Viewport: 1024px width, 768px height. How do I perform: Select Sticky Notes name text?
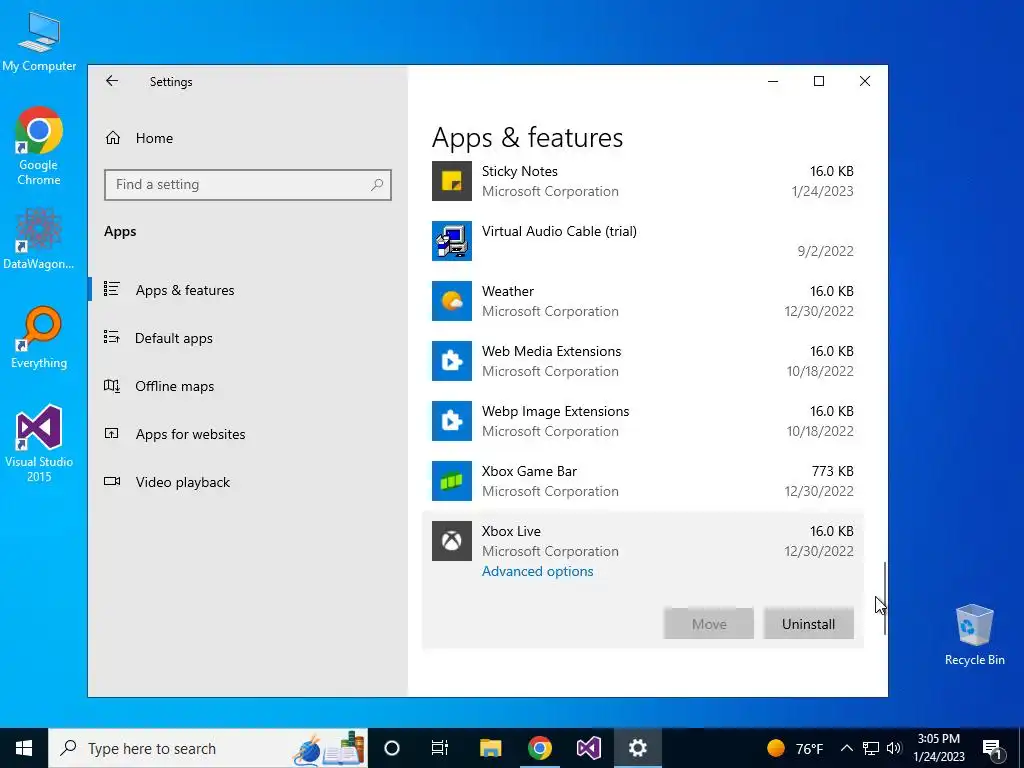pos(520,171)
